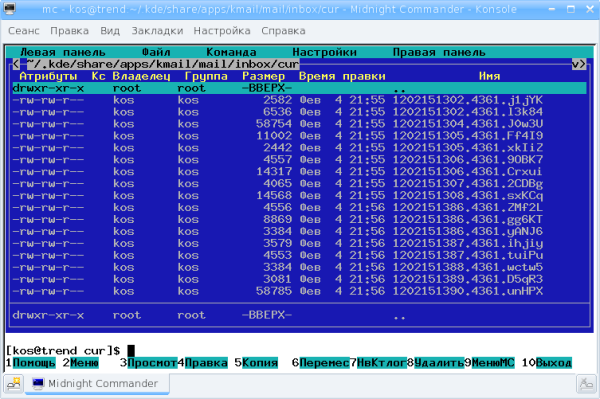
Task: Open the Справка menu
Action: [x=283, y=31]
